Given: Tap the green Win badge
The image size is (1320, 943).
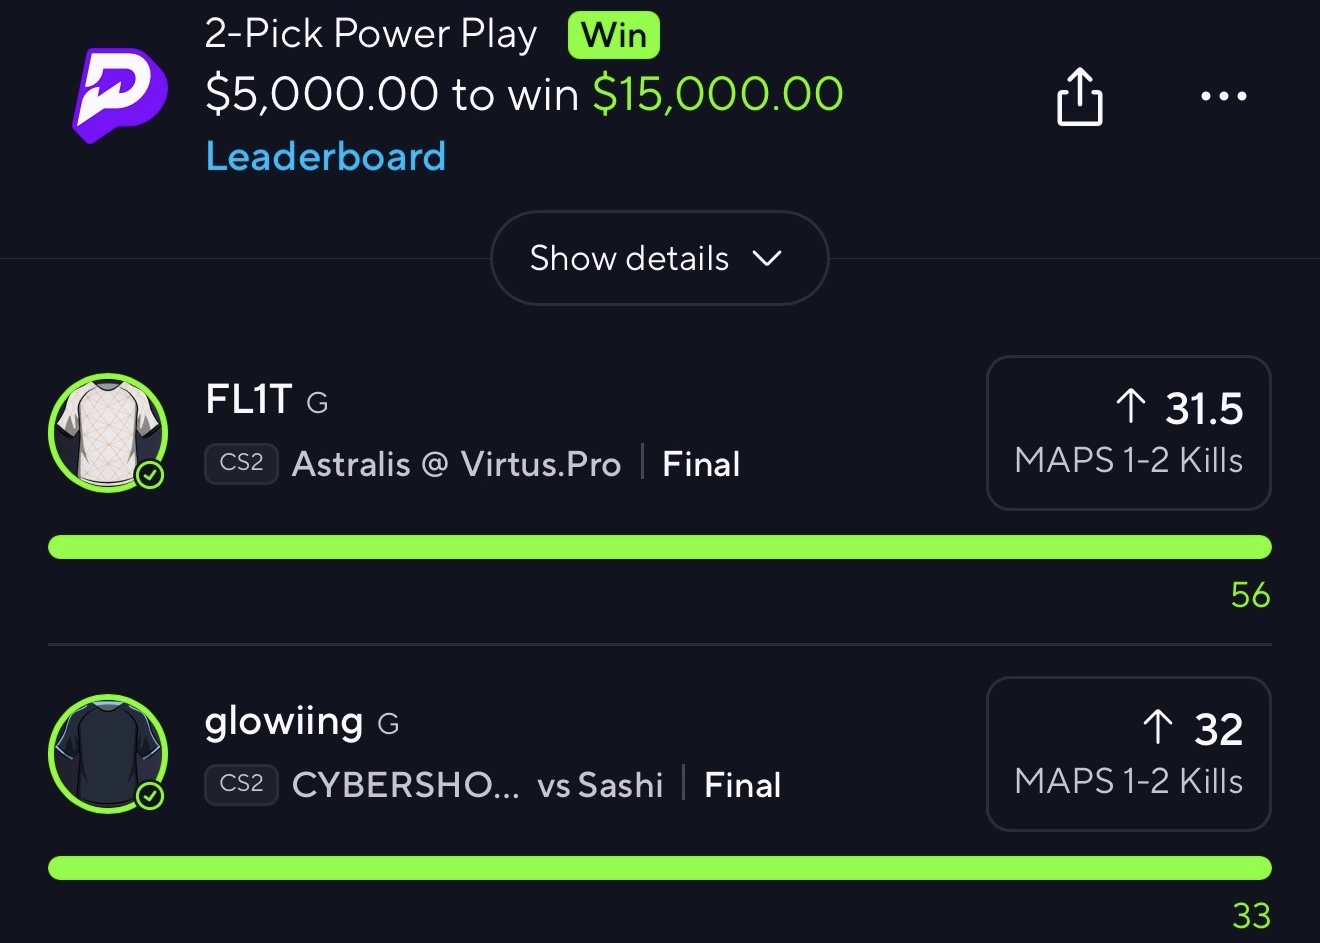Looking at the screenshot, I should pyautogui.click(x=614, y=36).
